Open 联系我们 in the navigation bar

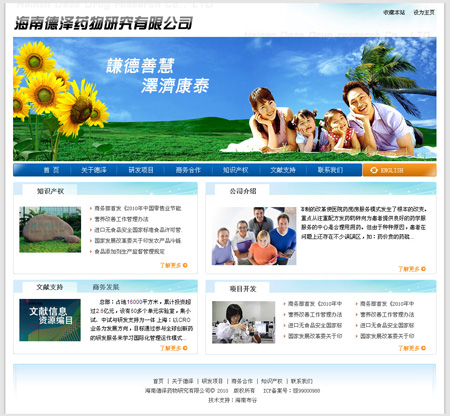(x=330, y=170)
